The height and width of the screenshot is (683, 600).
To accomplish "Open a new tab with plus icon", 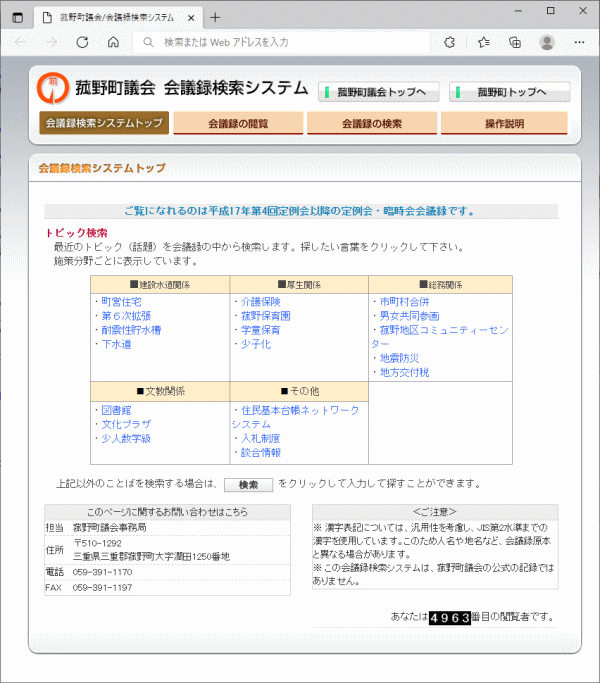I will [x=215, y=17].
